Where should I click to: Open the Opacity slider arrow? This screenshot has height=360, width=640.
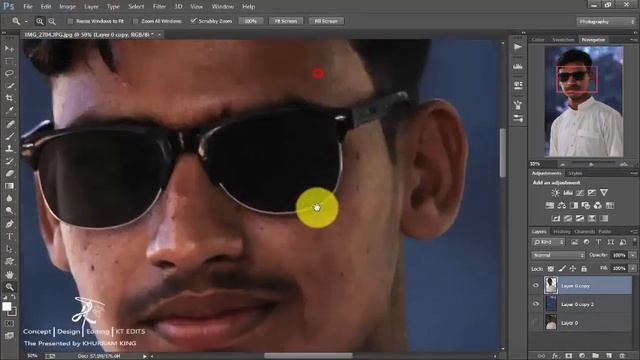tap(632, 255)
